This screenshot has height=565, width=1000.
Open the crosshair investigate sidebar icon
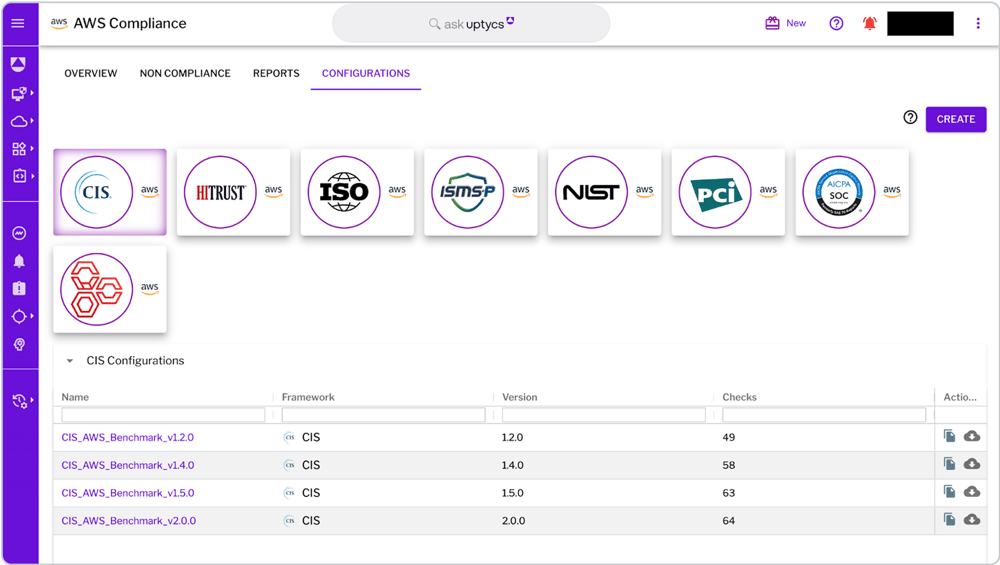click(19, 316)
